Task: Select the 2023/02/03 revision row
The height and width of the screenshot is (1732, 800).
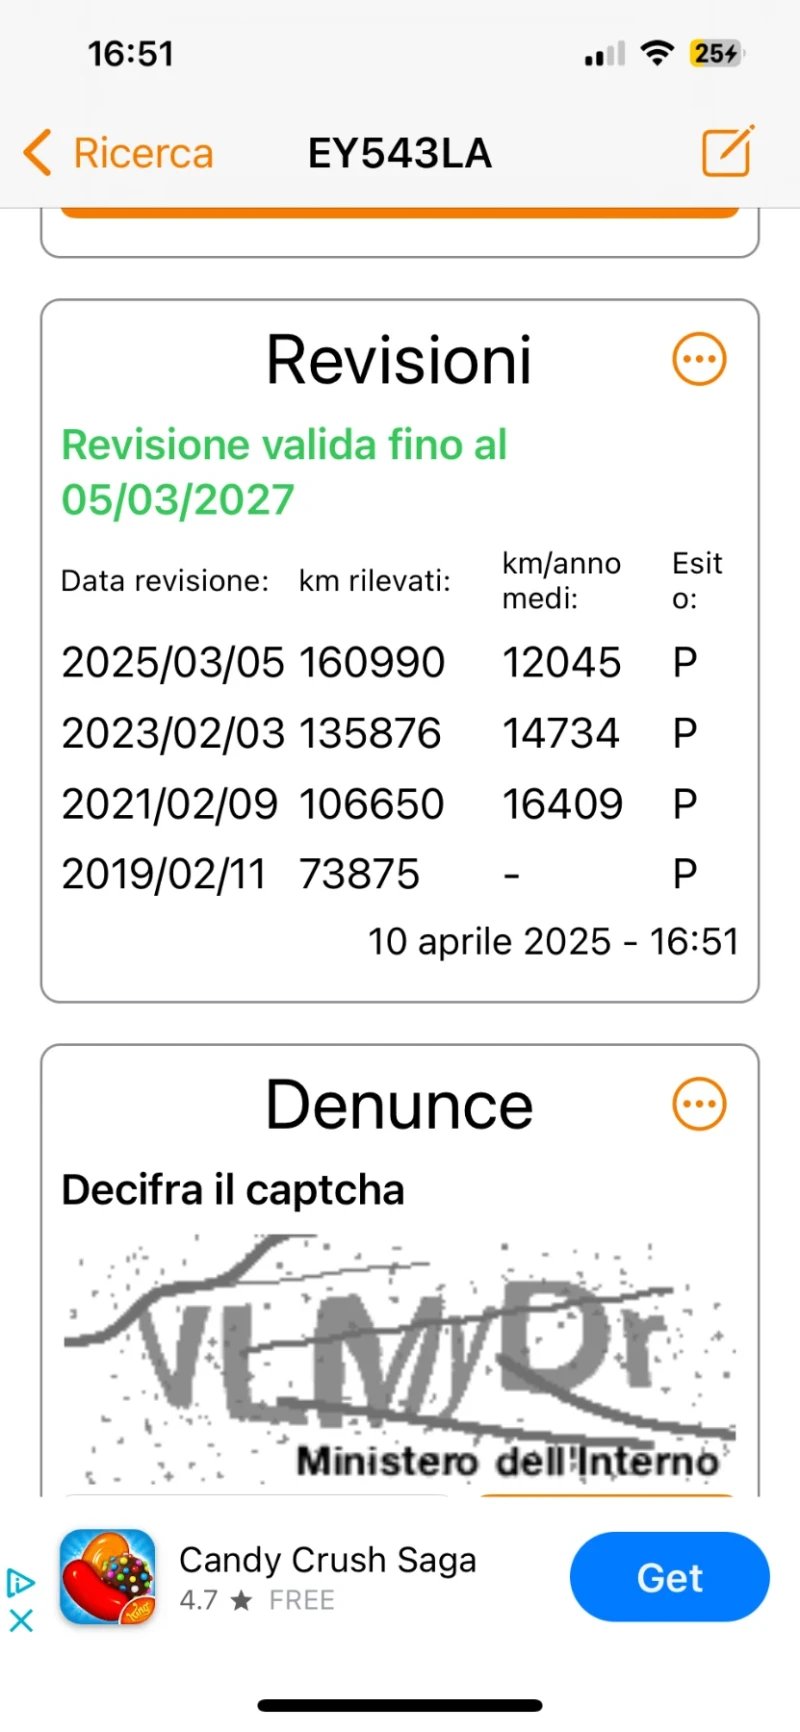Action: 399,733
